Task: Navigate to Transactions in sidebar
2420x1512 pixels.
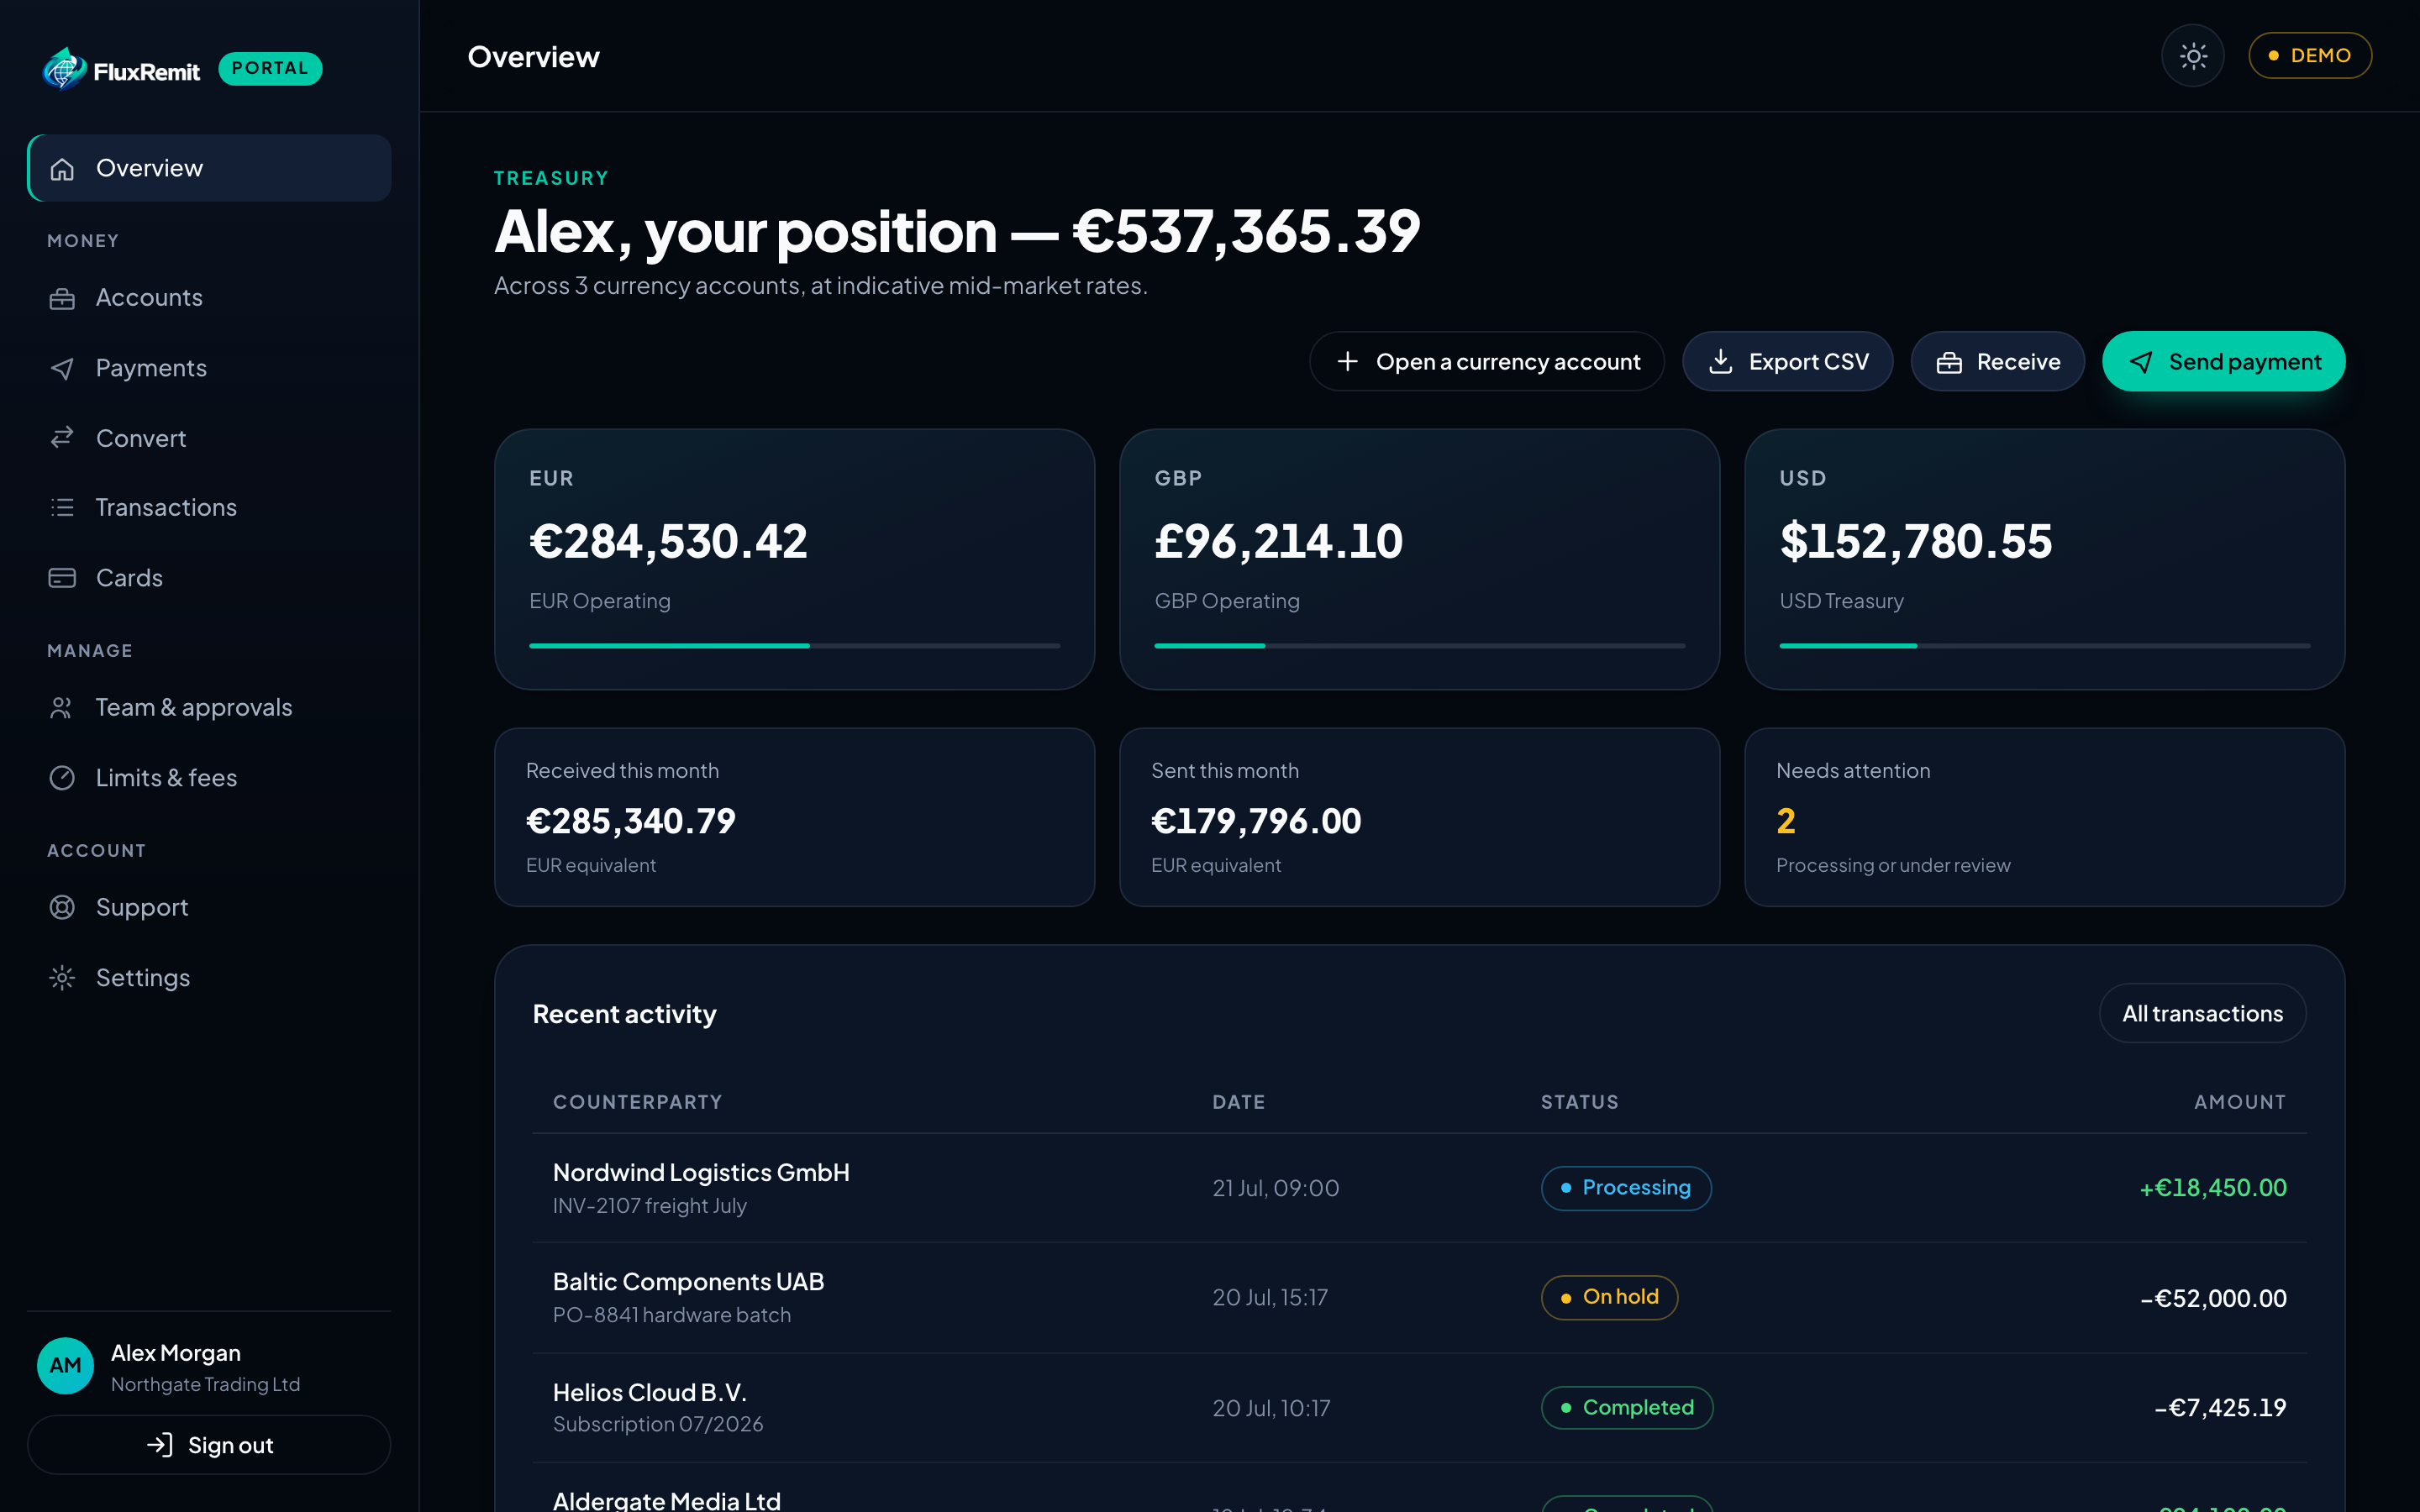Action: click(209, 508)
